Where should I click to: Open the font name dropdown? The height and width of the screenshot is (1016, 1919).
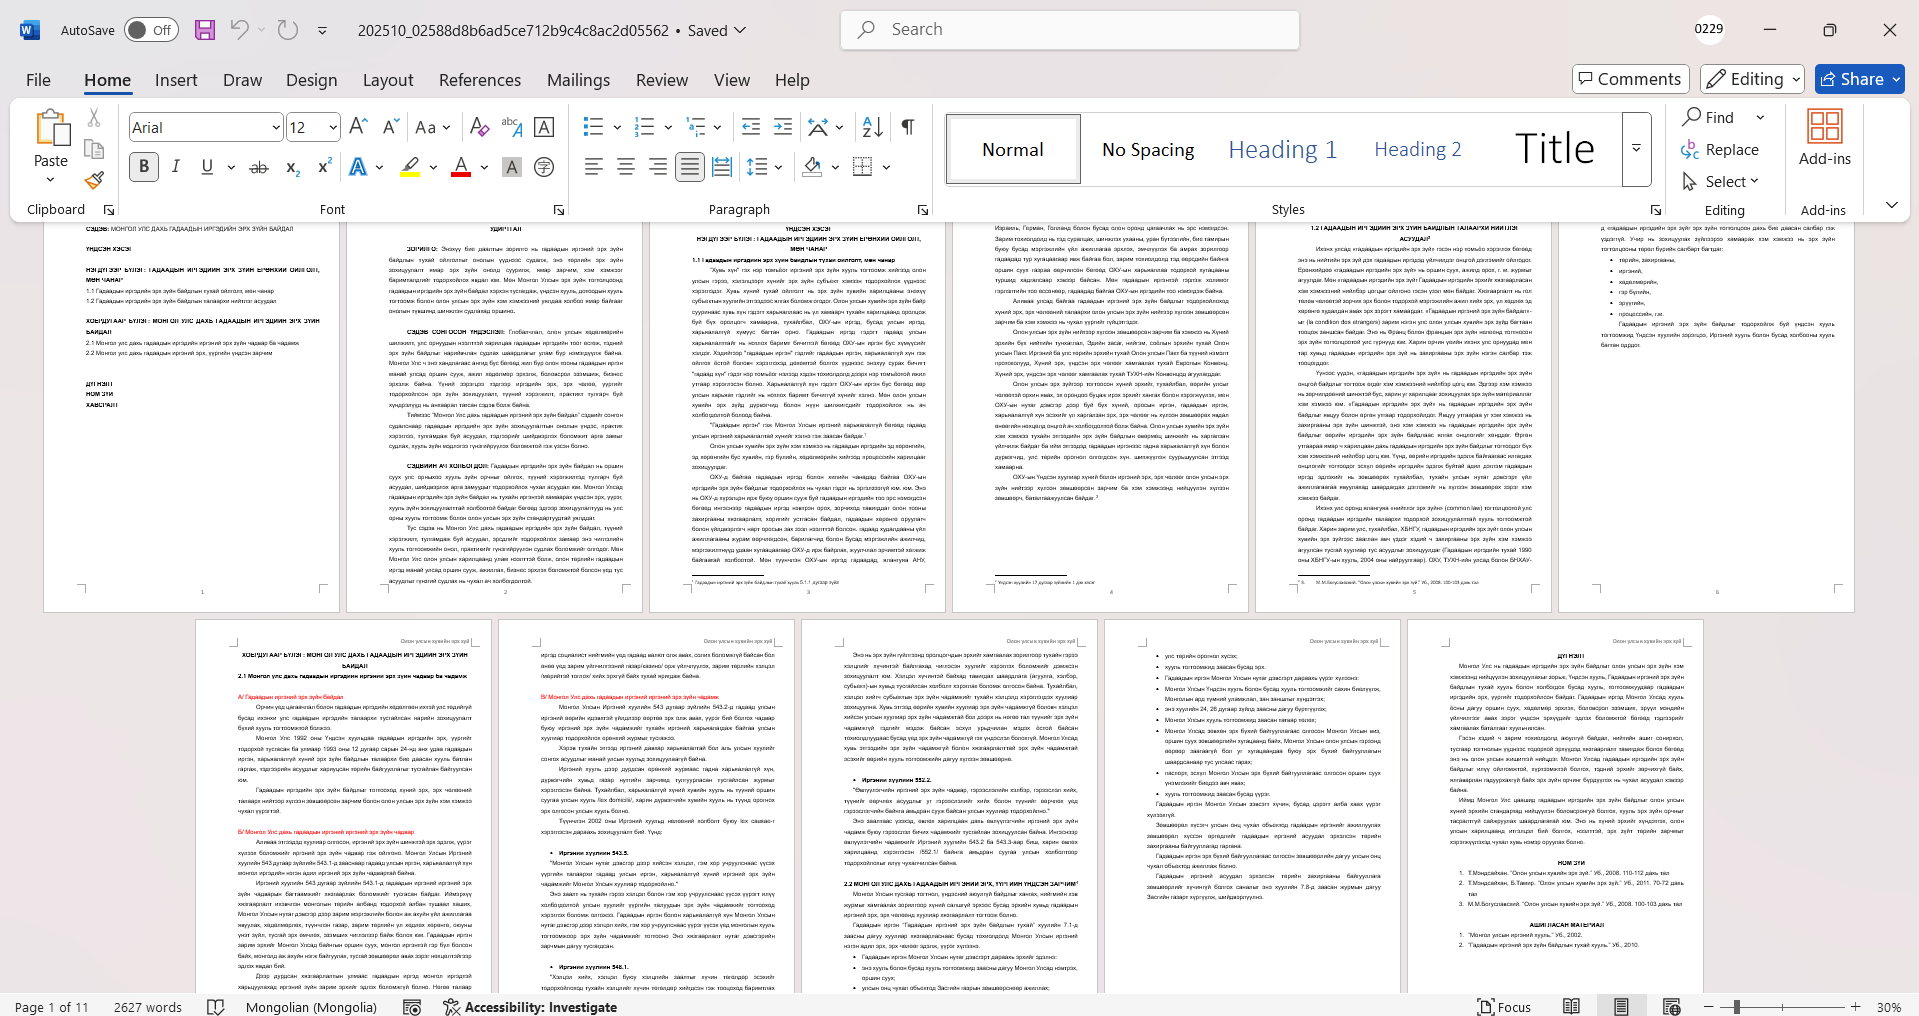(x=276, y=127)
